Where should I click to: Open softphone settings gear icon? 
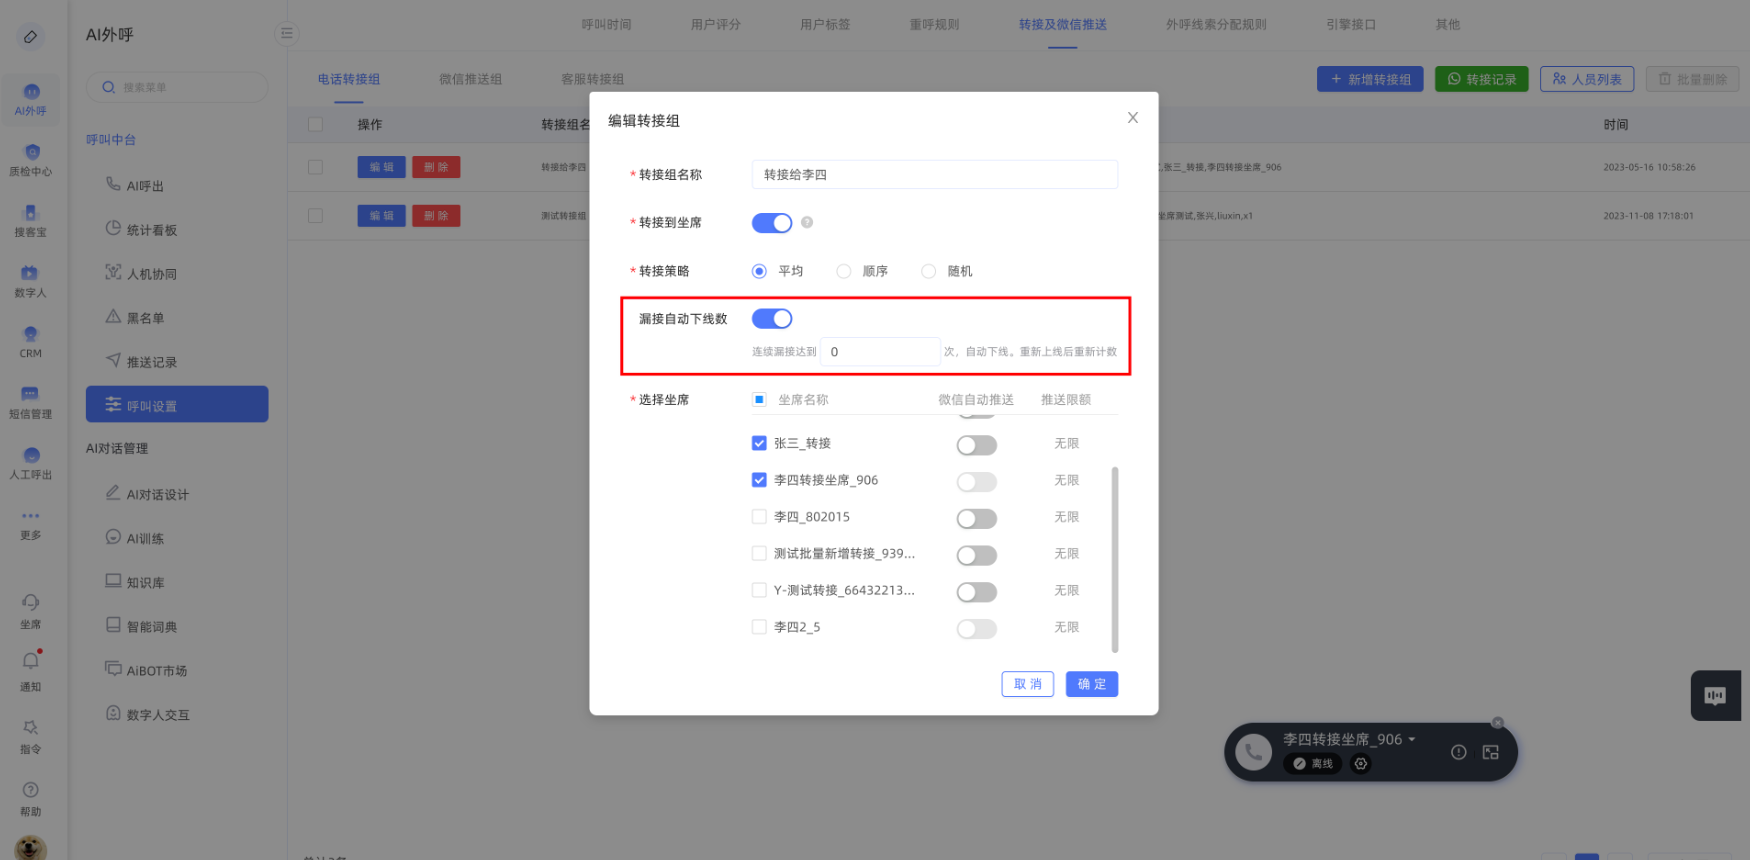click(1360, 764)
